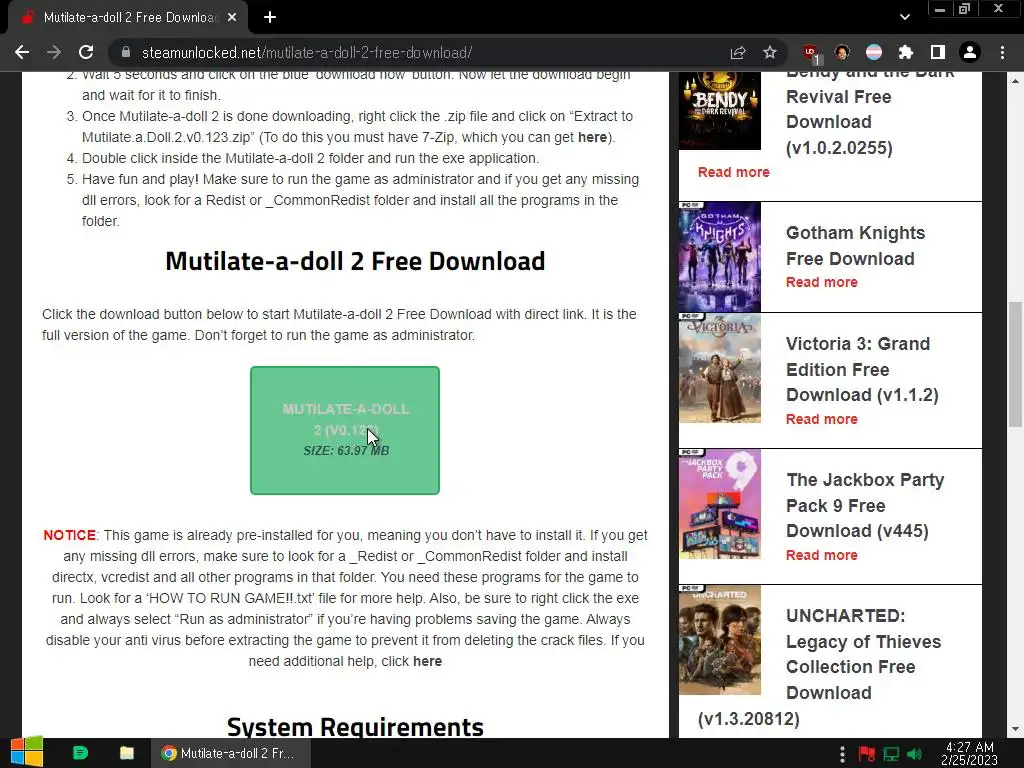Screen dimensions: 1024x768
Task: Open The Jackbox Party Pack 9 title
Action: pyautogui.click(x=865, y=505)
